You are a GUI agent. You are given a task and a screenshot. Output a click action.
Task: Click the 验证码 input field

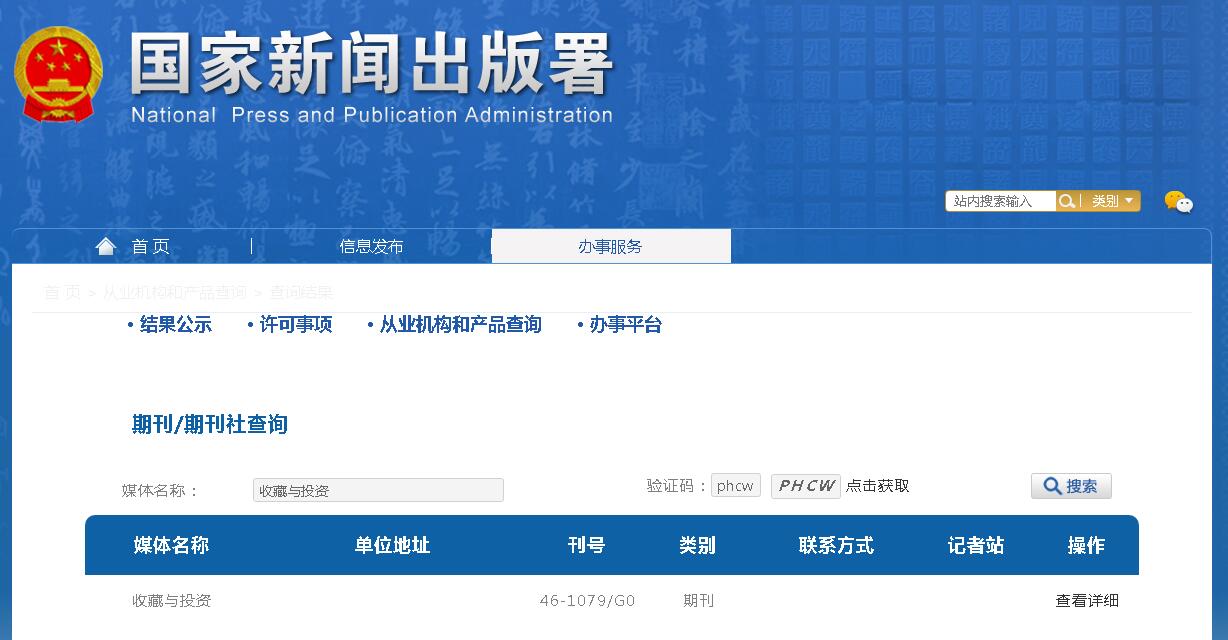pos(735,485)
